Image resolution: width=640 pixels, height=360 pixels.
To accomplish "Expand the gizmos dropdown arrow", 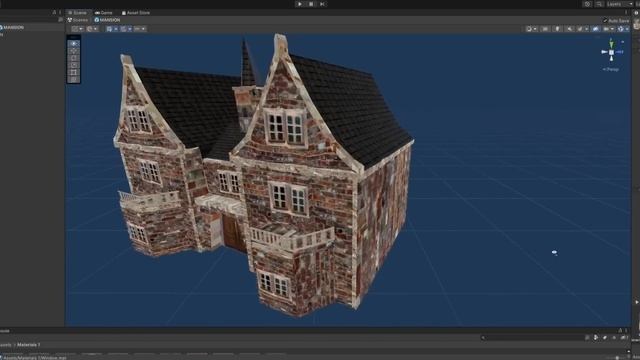I will (627, 29).
